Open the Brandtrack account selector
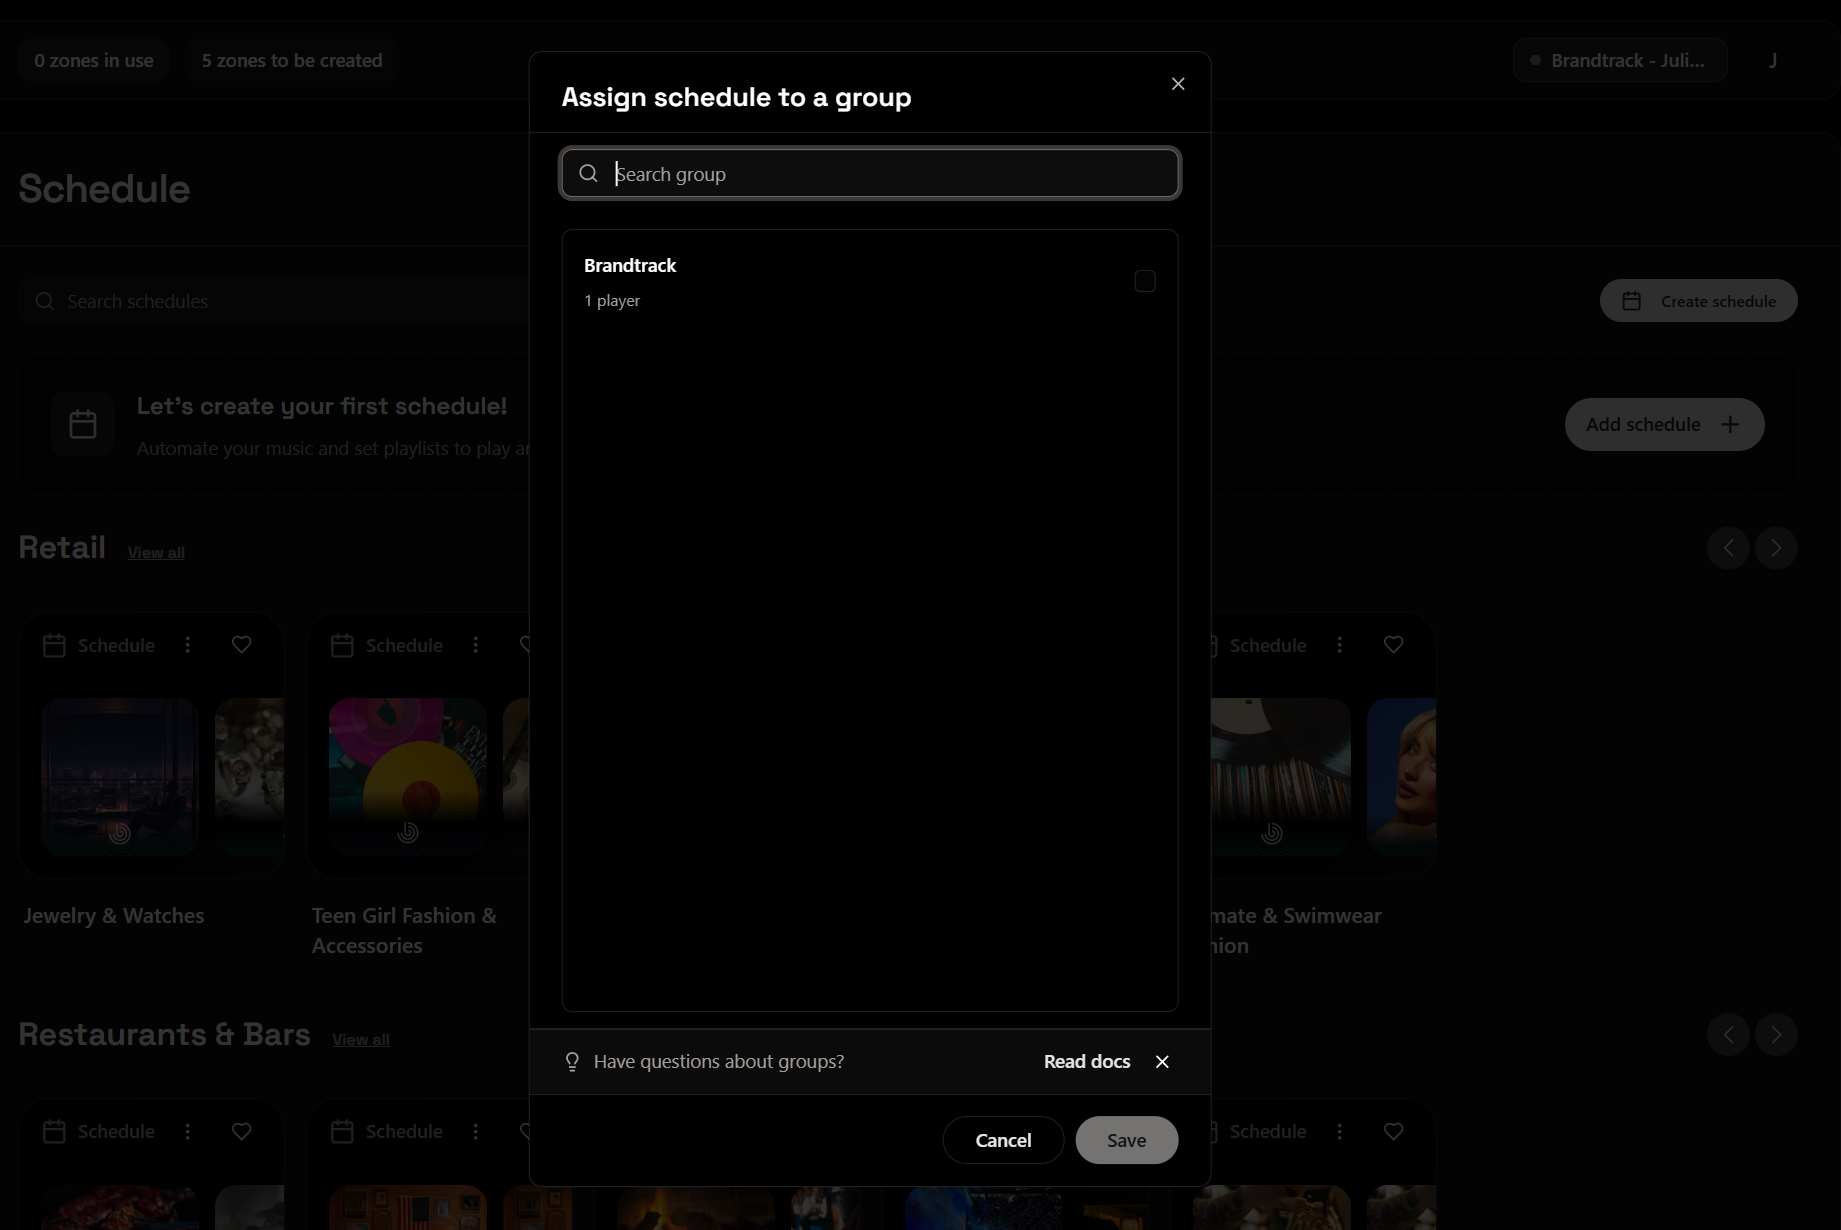 click(x=1619, y=60)
